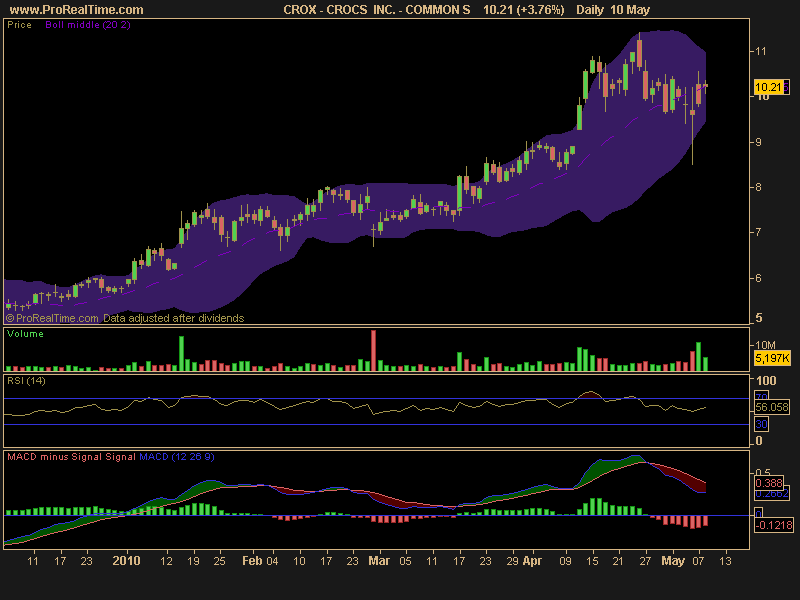Image resolution: width=800 pixels, height=600 pixels.
Task: Click the May date axis label
Action: (672, 561)
